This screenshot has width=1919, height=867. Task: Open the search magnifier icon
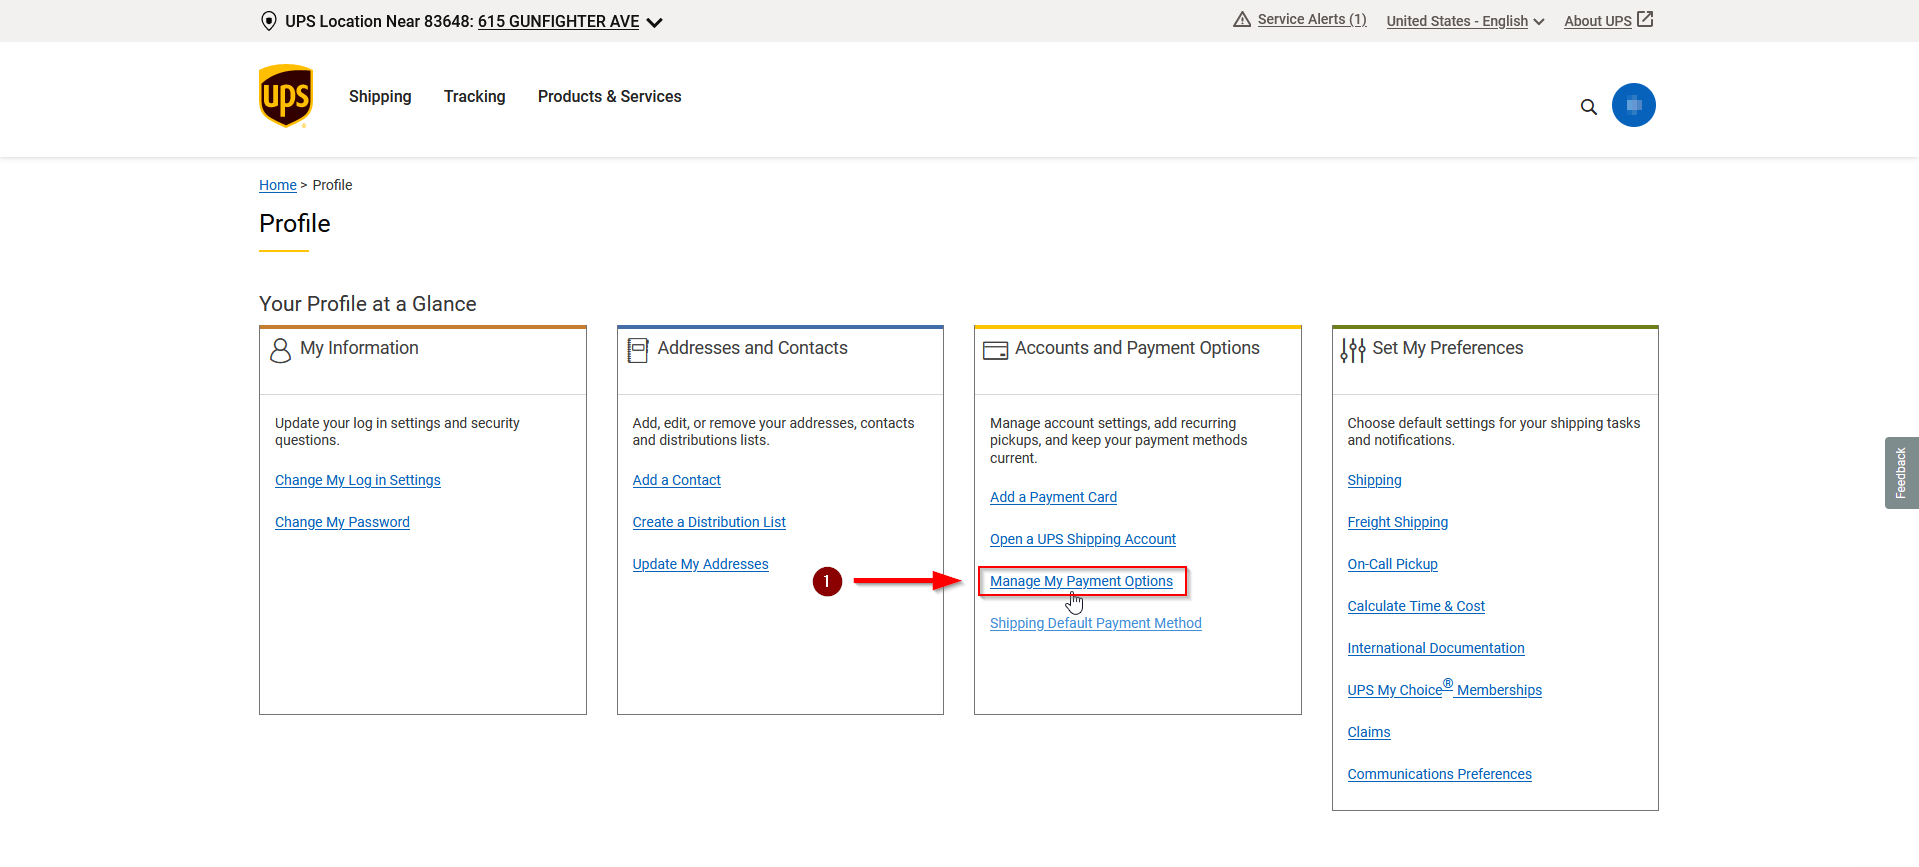point(1588,107)
